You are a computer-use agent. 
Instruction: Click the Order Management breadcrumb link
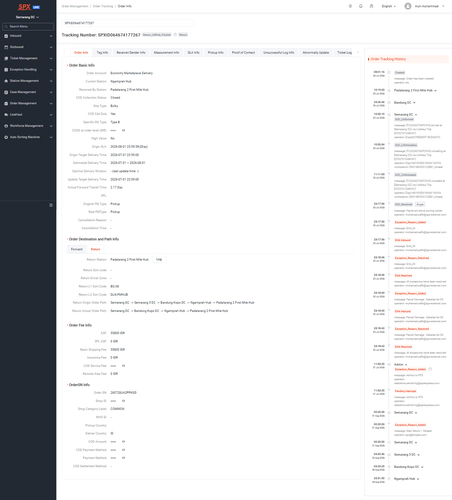point(75,6)
